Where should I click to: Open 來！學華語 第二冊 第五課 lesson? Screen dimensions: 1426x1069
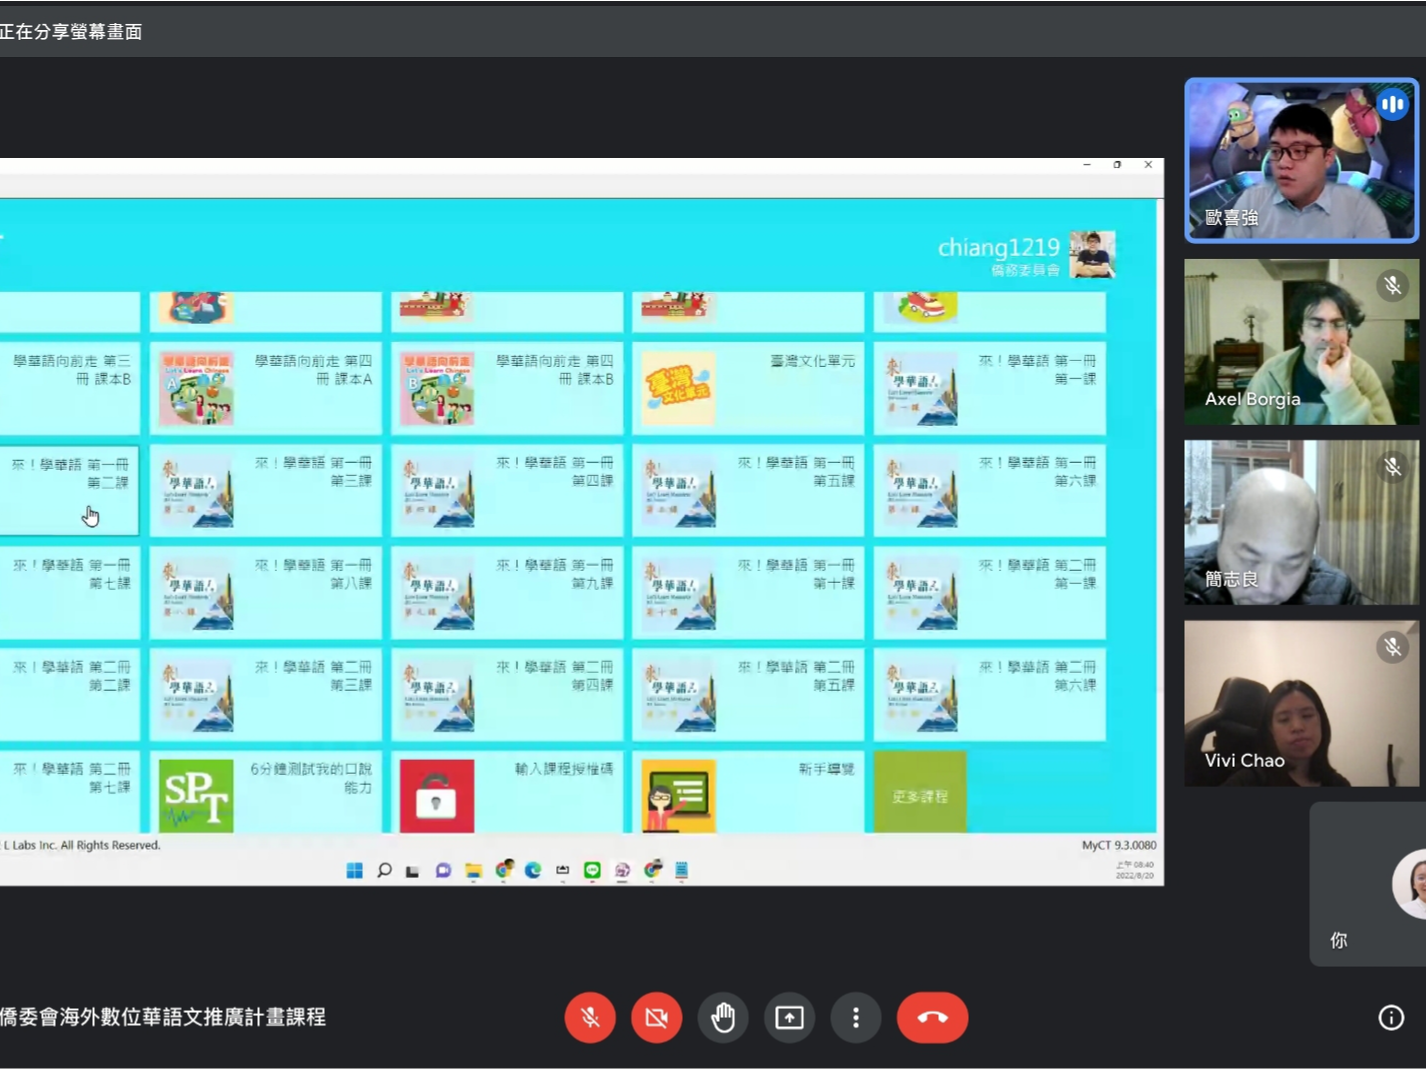[678, 695]
